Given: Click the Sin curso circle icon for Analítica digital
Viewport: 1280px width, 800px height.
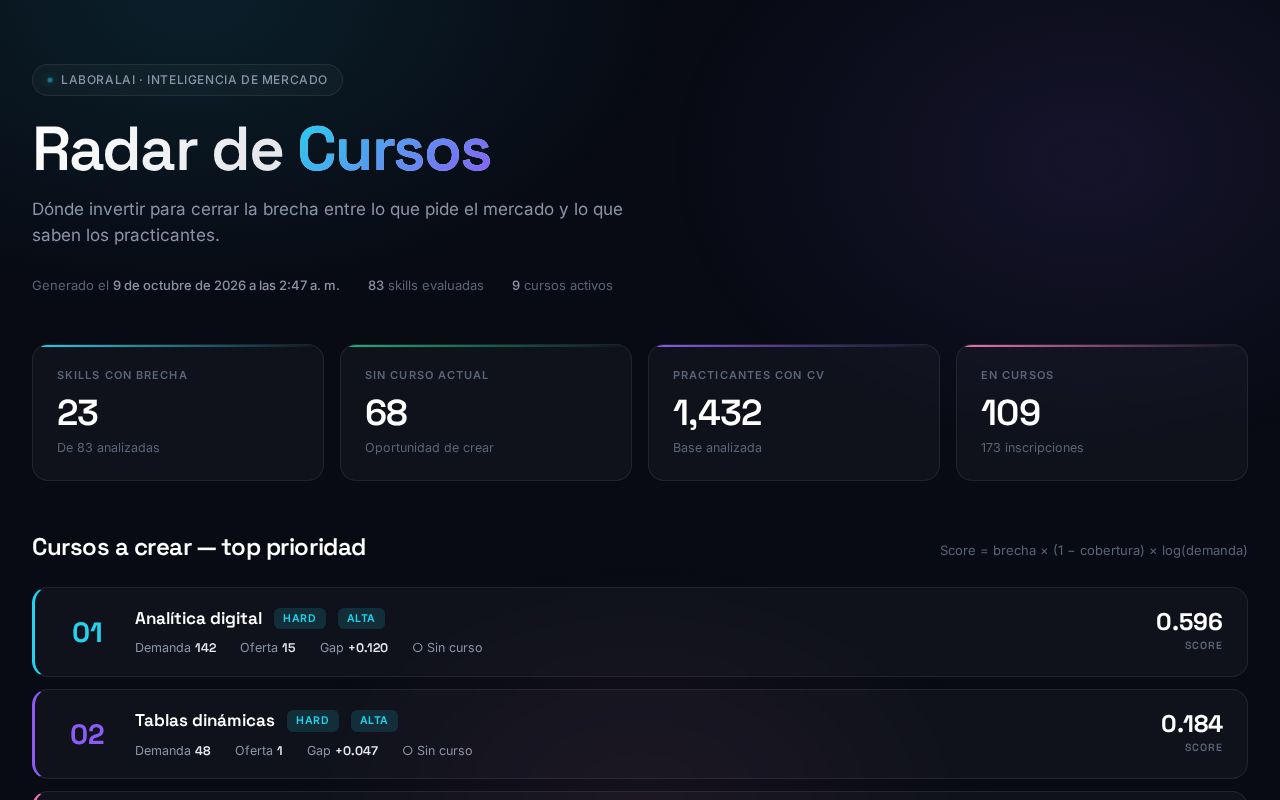Looking at the screenshot, I should click(418, 648).
